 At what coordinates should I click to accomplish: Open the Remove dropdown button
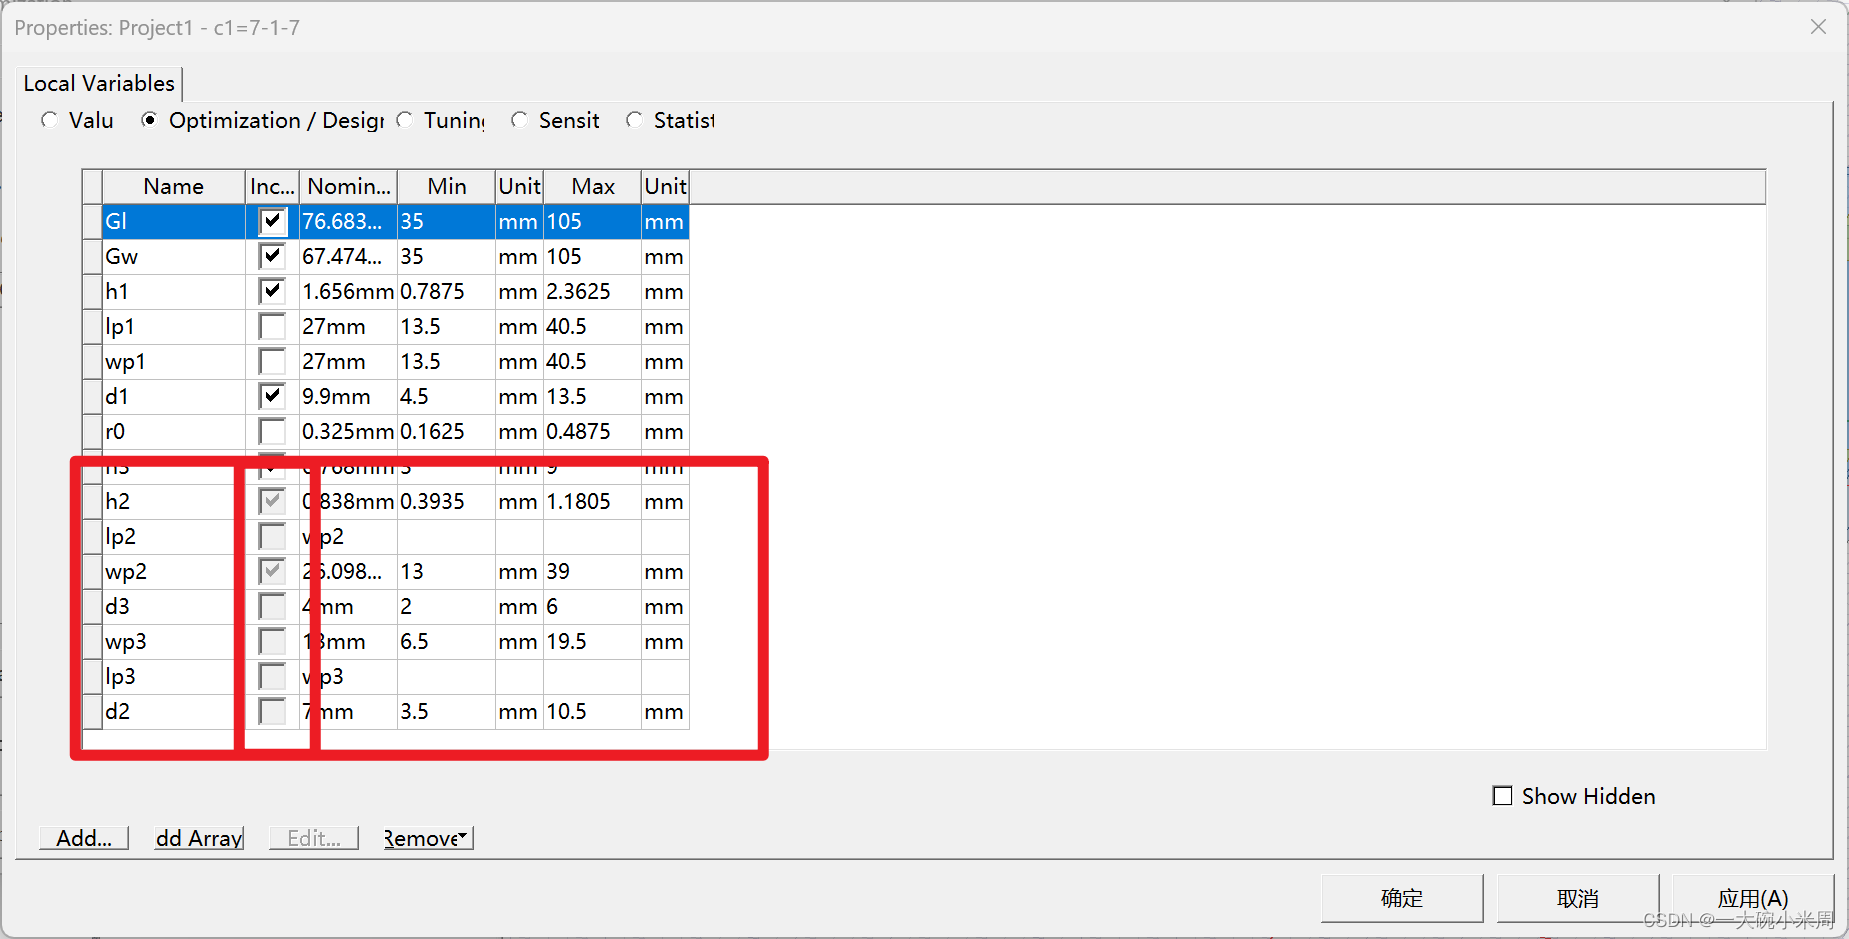428,838
